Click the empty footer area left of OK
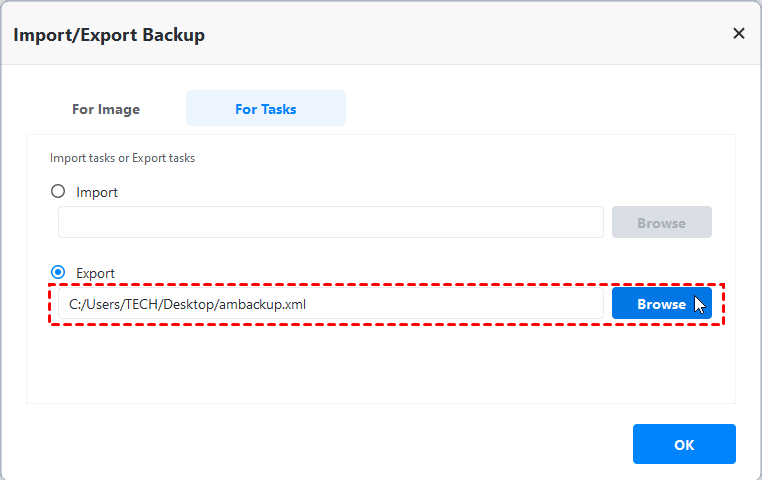762x480 pixels. click(x=320, y=444)
